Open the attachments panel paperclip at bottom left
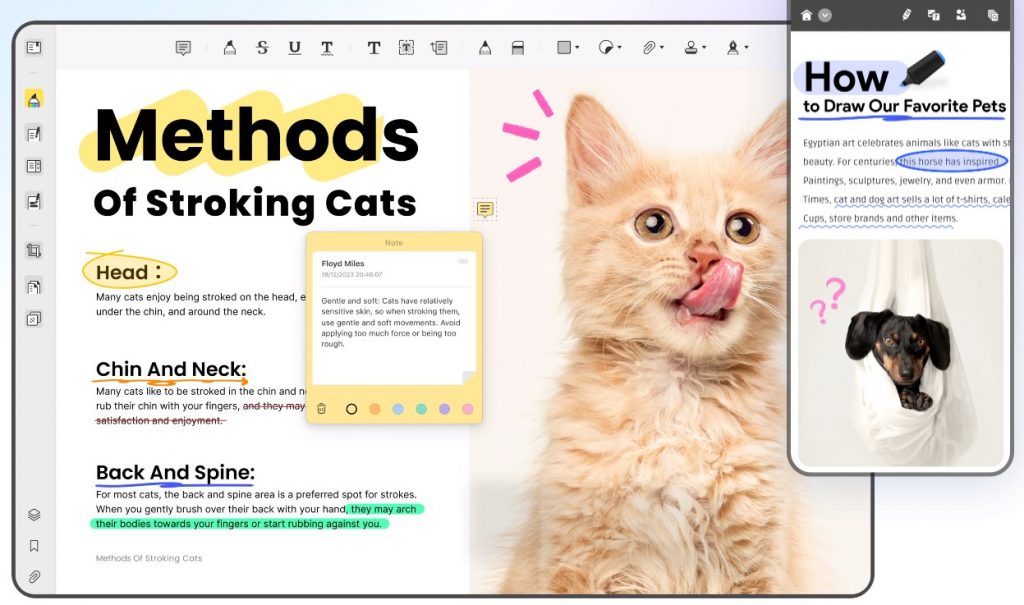The image size is (1024, 605). pyautogui.click(x=34, y=577)
